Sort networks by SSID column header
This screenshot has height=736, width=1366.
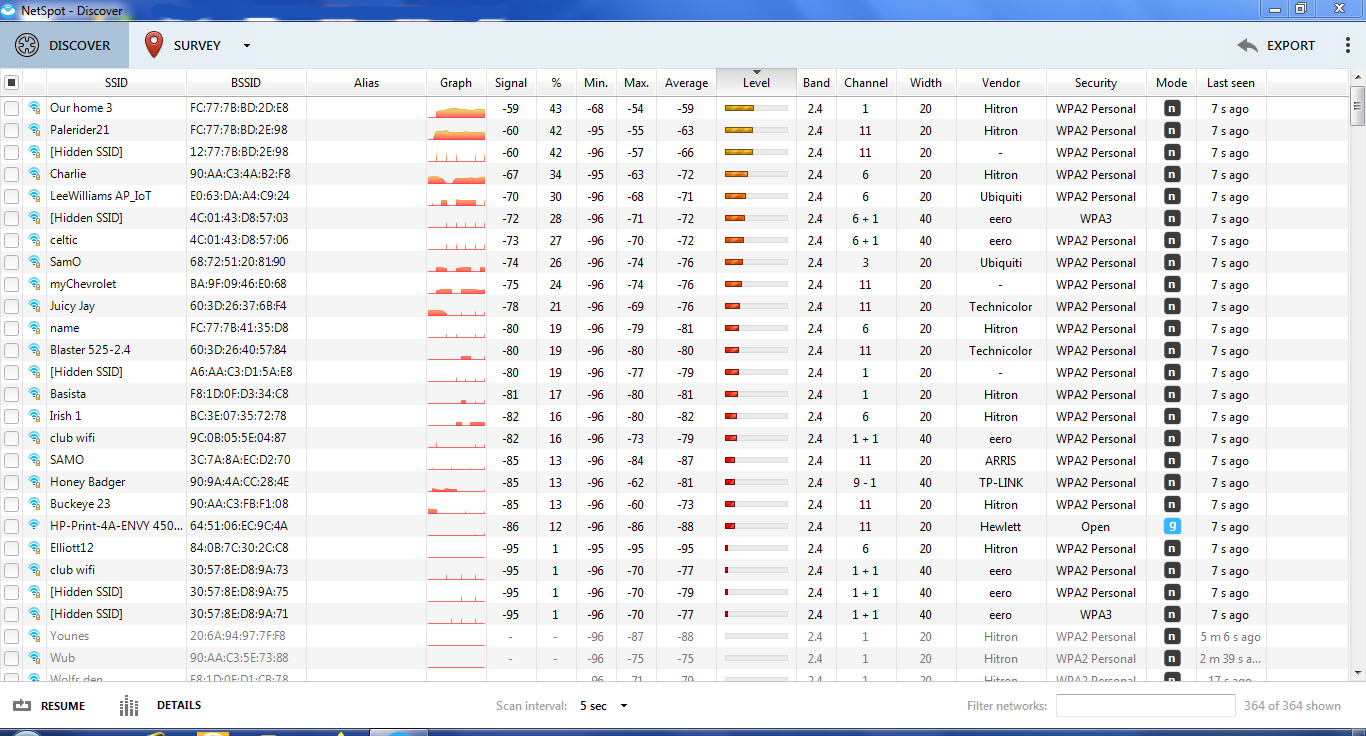(116, 83)
